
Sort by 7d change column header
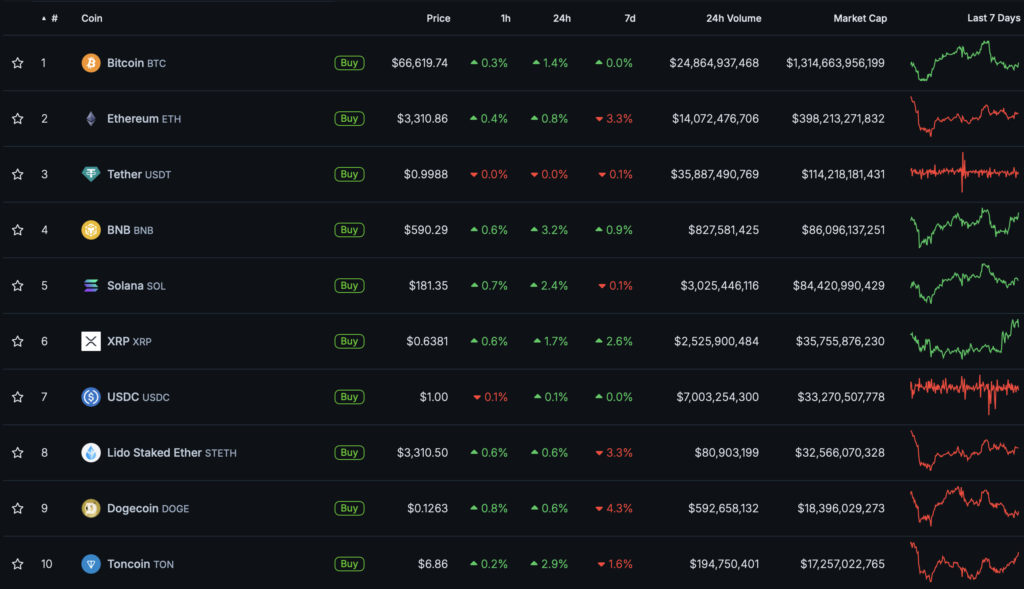click(629, 18)
